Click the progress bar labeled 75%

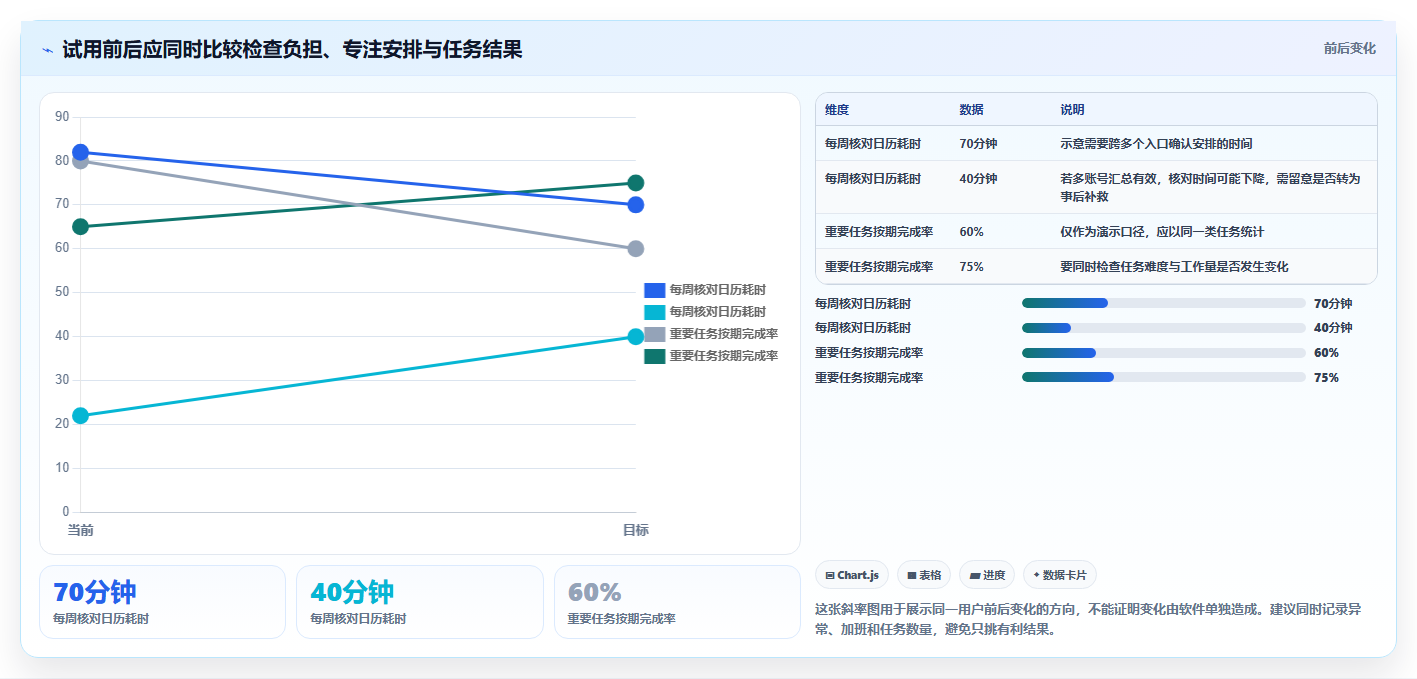coord(1164,377)
